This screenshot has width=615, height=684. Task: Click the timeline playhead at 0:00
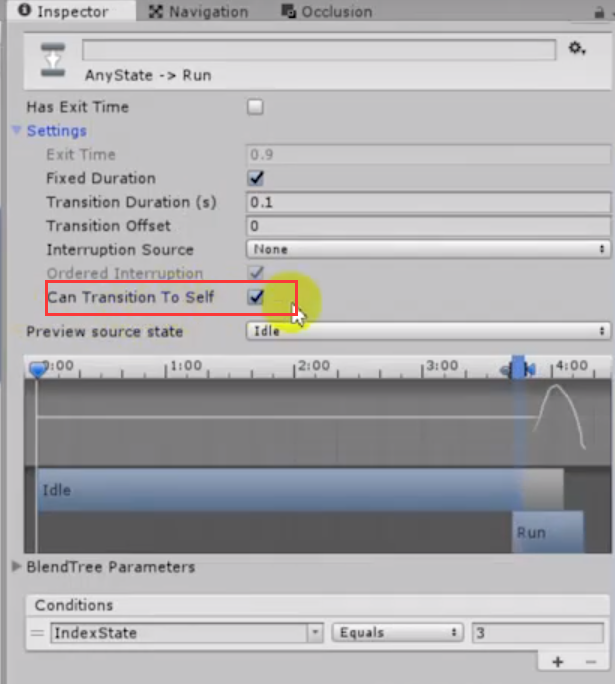[x=38, y=369]
